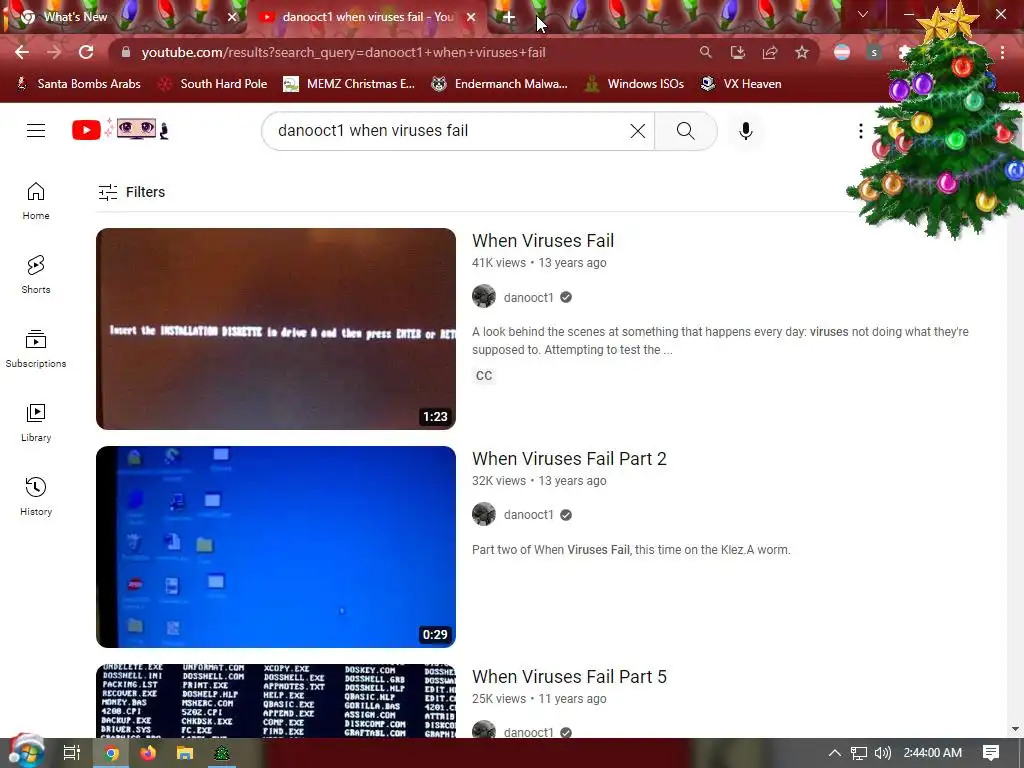Screen dimensions: 1024x768
Task: Open the When Viruses Fail video title
Action: point(543,240)
